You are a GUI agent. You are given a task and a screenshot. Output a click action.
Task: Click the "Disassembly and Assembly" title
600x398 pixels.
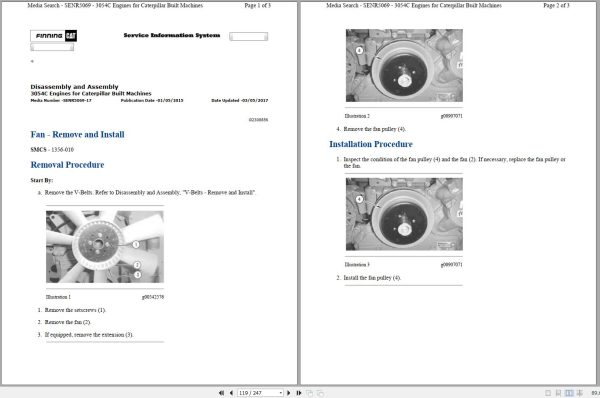(74, 86)
